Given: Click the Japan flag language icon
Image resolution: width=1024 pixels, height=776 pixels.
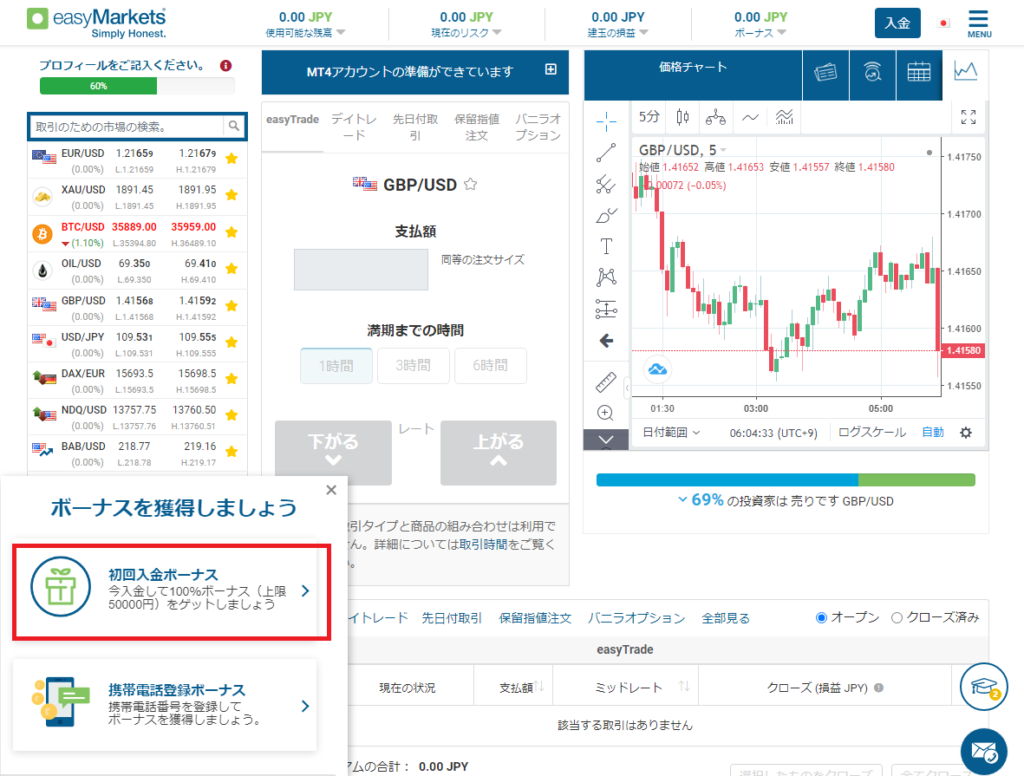Looking at the screenshot, I should pos(943,24).
